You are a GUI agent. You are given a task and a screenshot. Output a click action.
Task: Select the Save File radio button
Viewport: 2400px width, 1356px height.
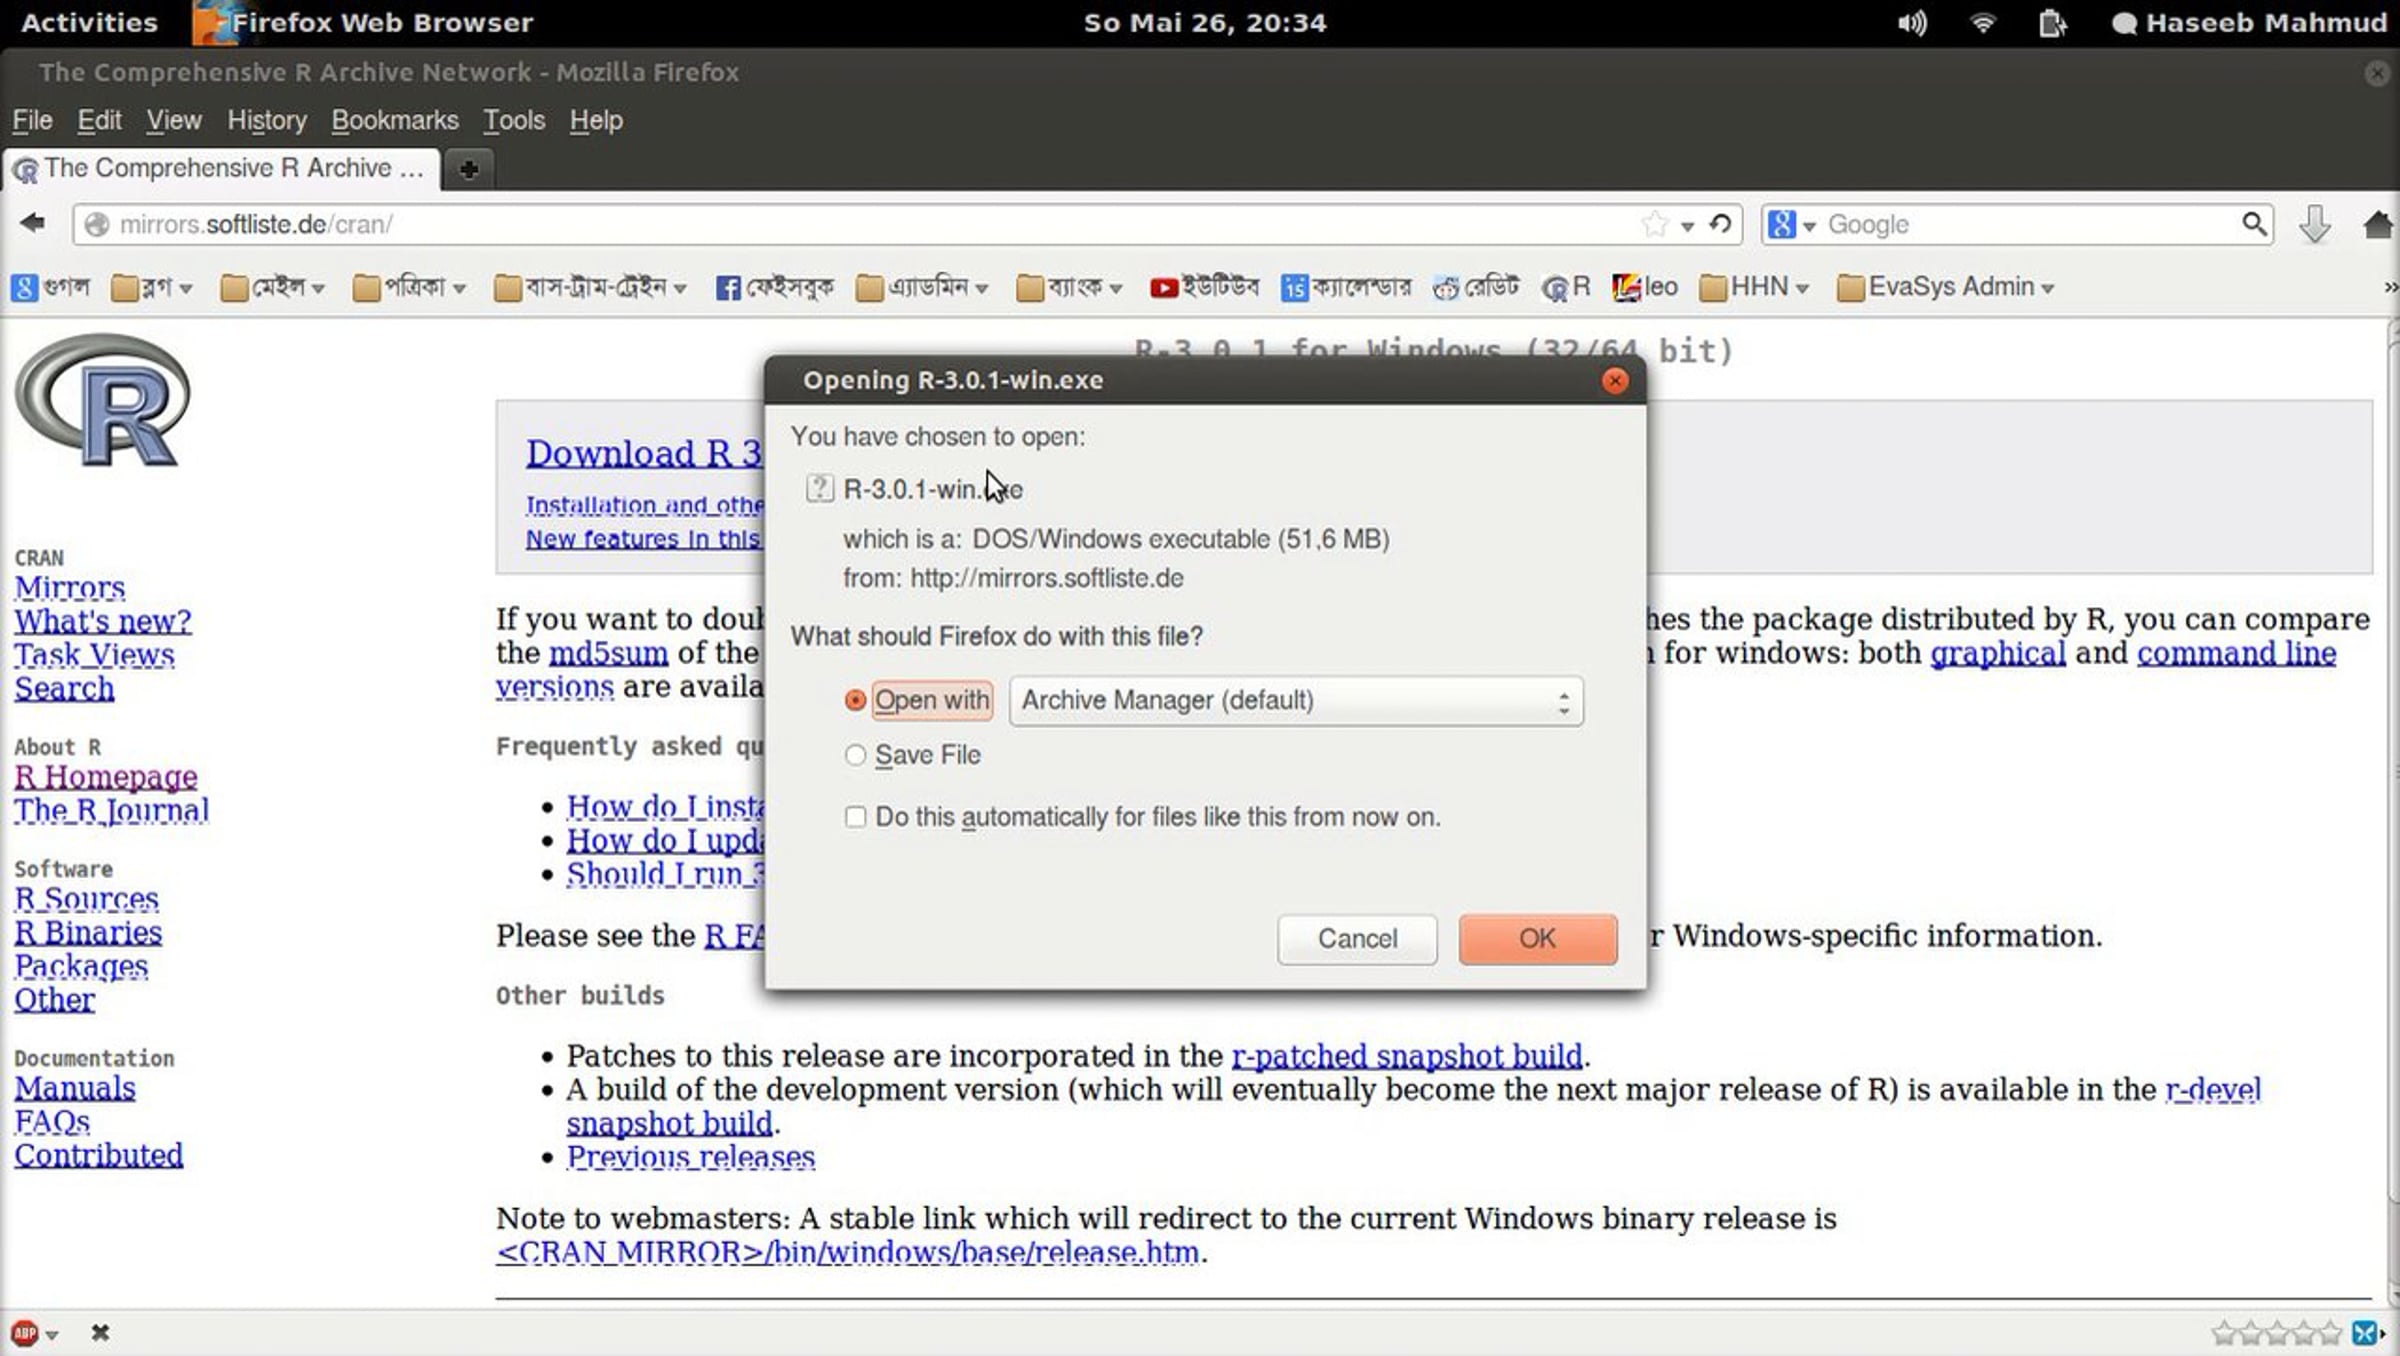(x=855, y=755)
